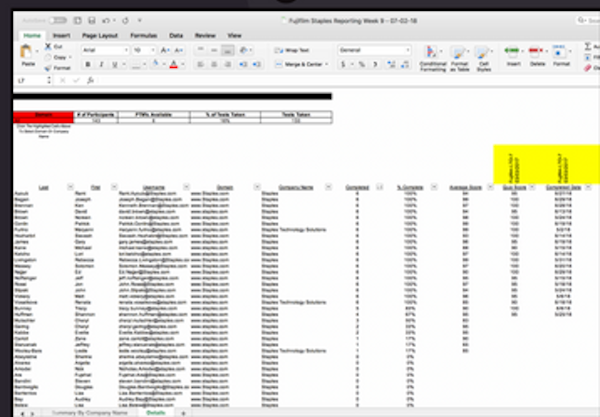Select the red Domain header cell
Viewport: 600px width, 417px height.
(x=43, y=115)
